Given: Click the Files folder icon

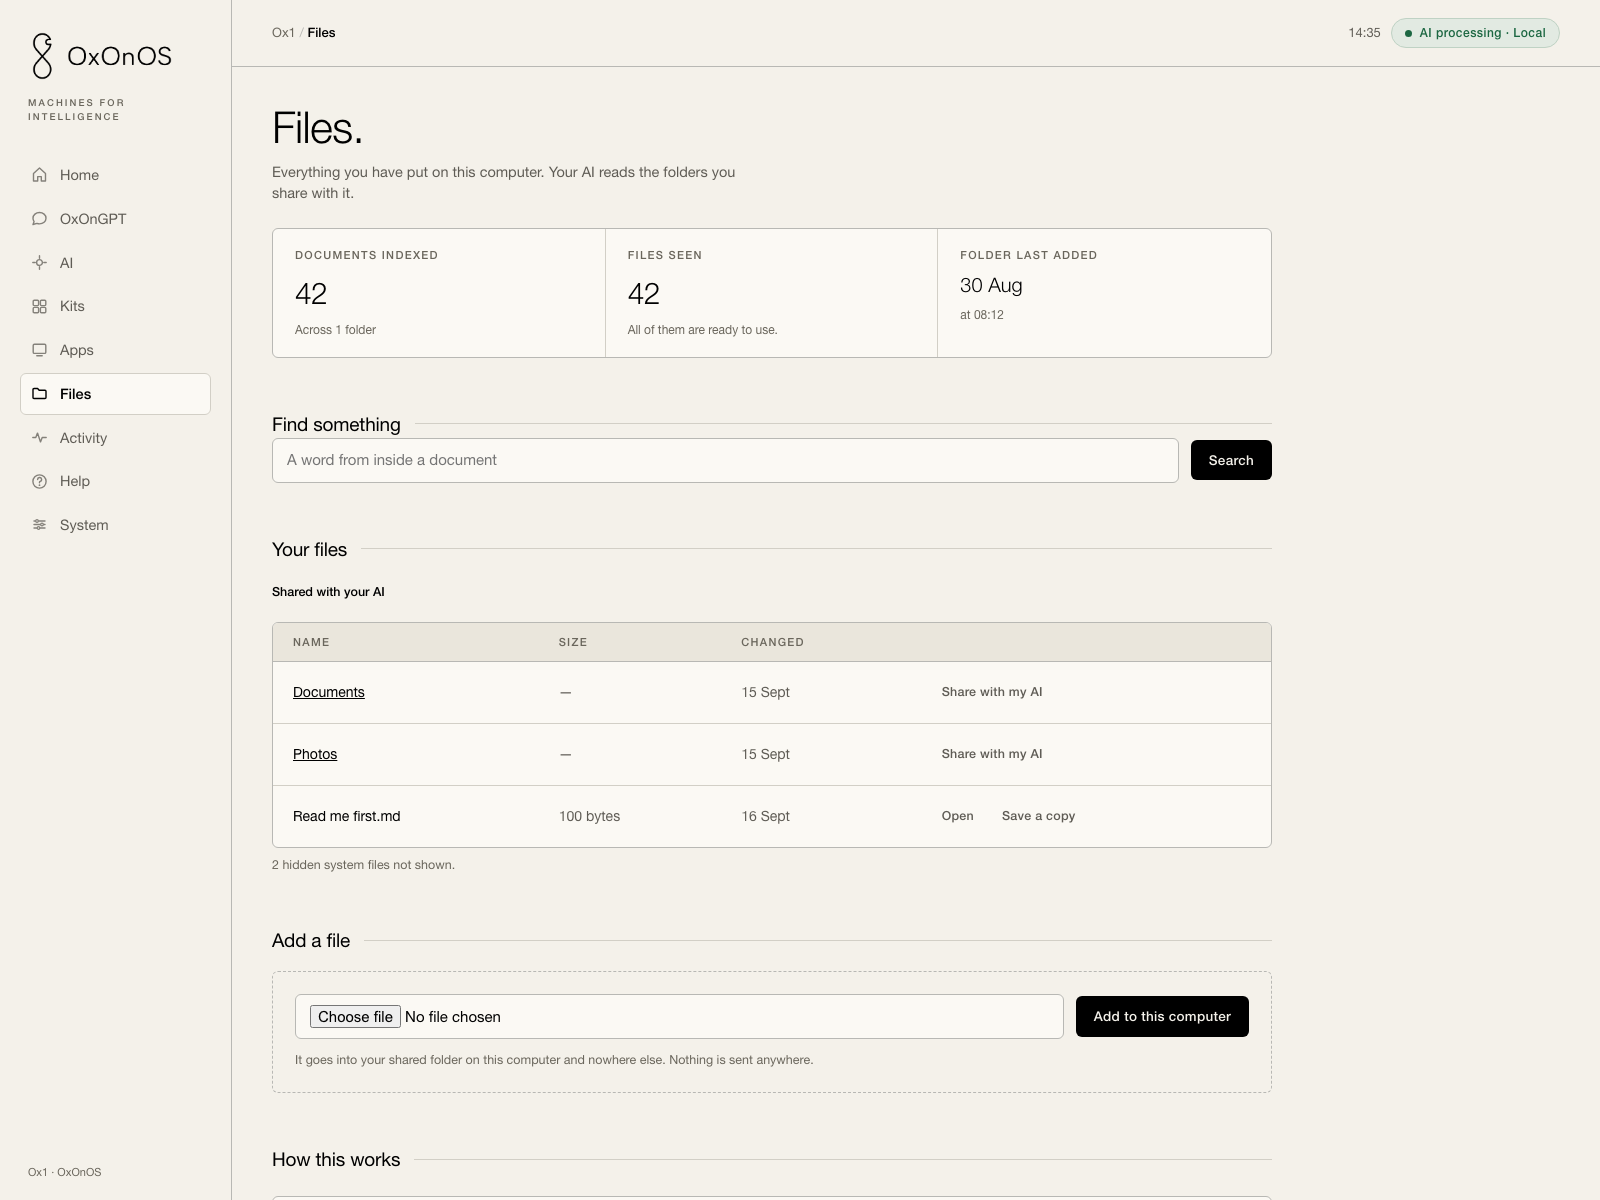Looking at the screenshot, I should [x=39, y=394].
